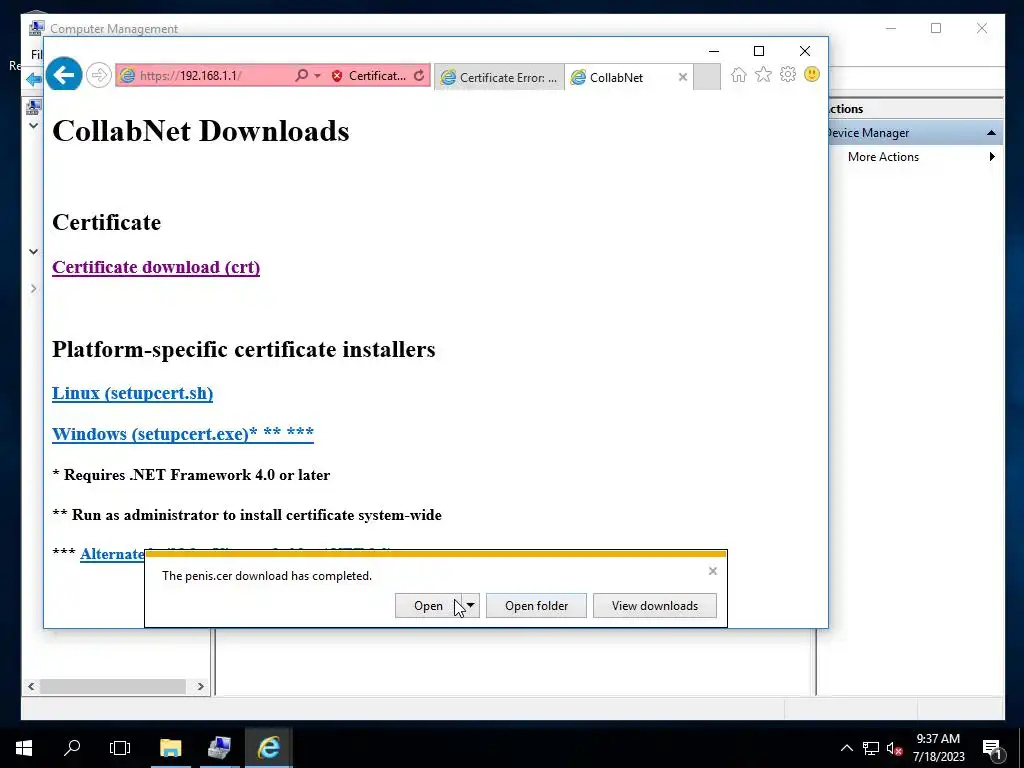Go back with the blue back arrow in Internet Explorer
The height and width of the screenshot is (768, 1024).
pyautogui.click(x=63, y=75)
